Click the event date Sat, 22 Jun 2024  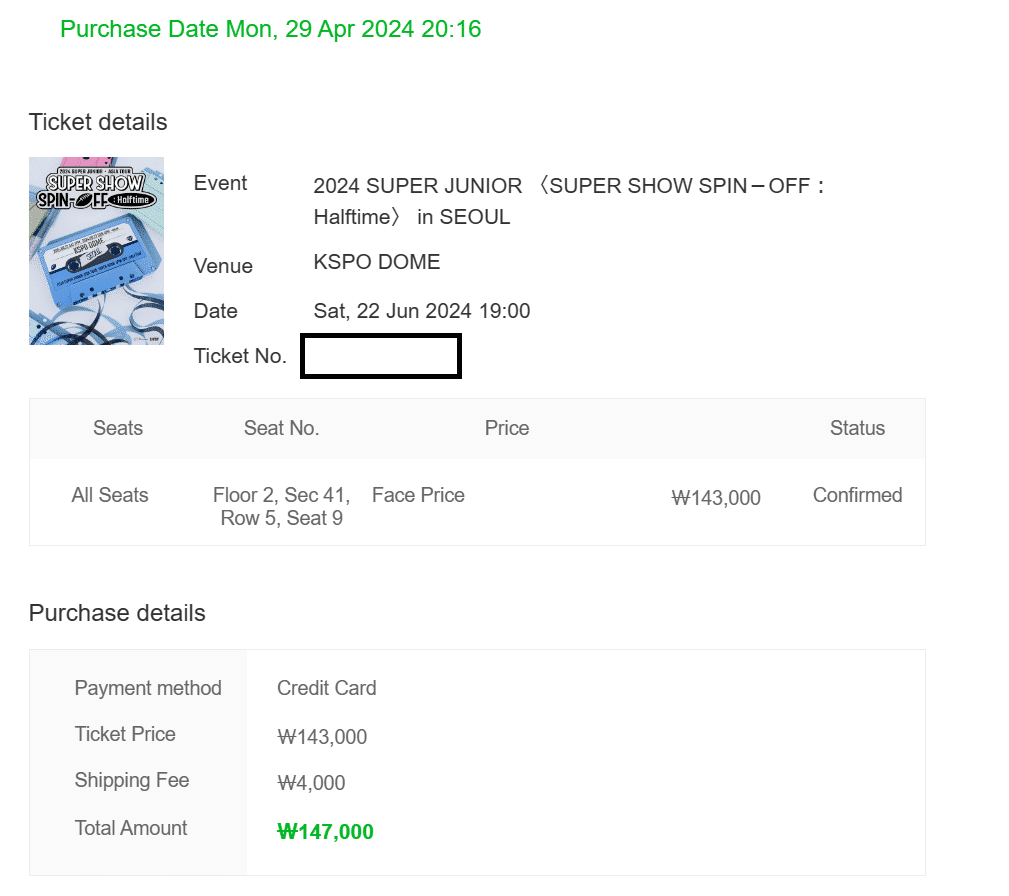coord(422,311)
